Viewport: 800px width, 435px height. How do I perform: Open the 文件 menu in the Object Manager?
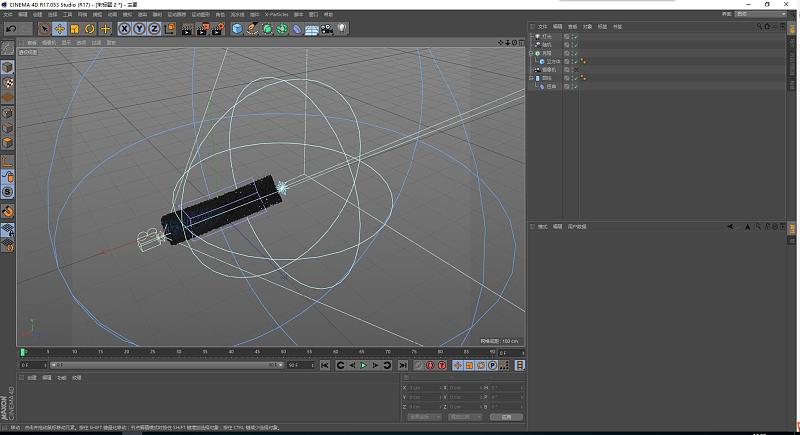(x=542, y=26)
